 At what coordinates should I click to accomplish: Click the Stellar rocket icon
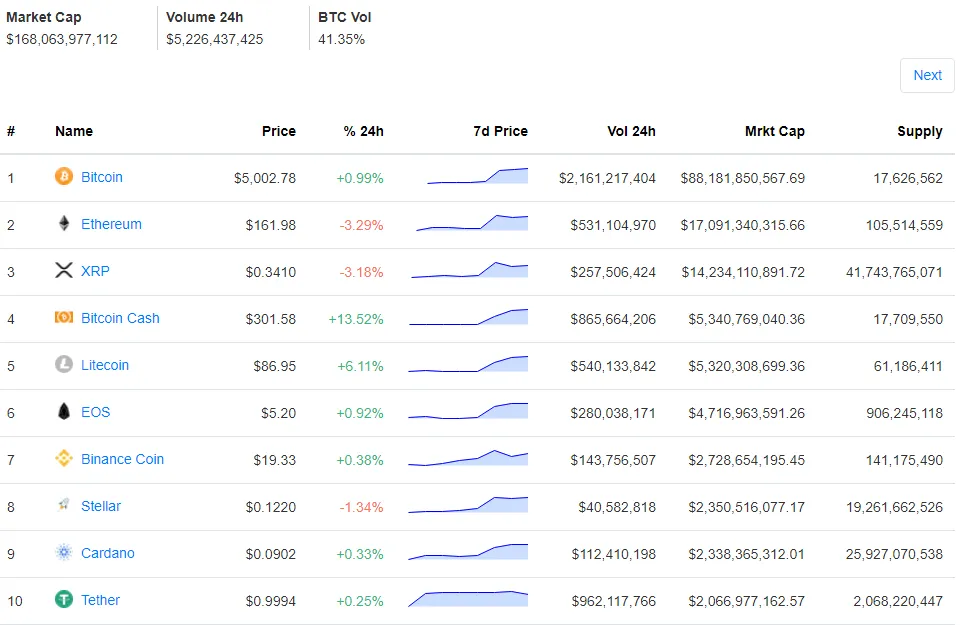(64, 506)
